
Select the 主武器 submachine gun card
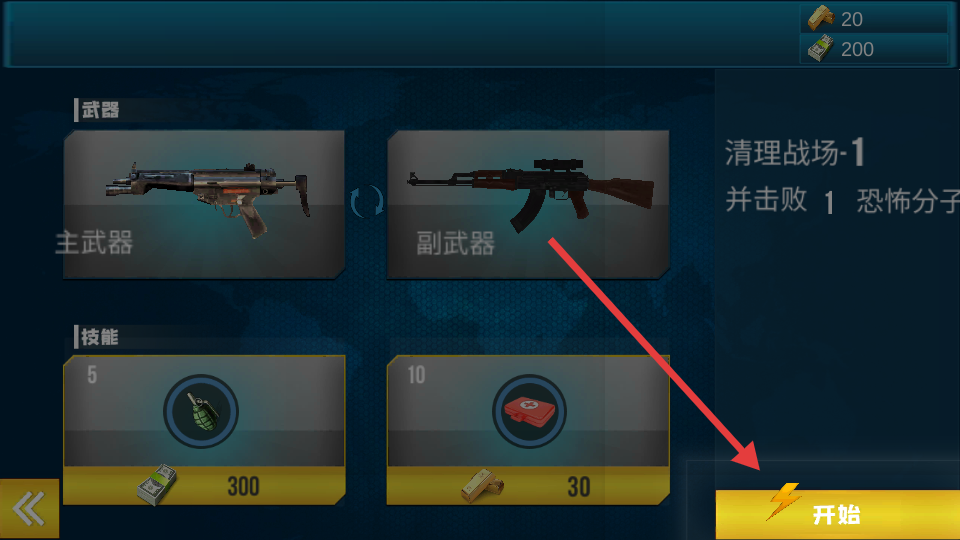[204, 204]
